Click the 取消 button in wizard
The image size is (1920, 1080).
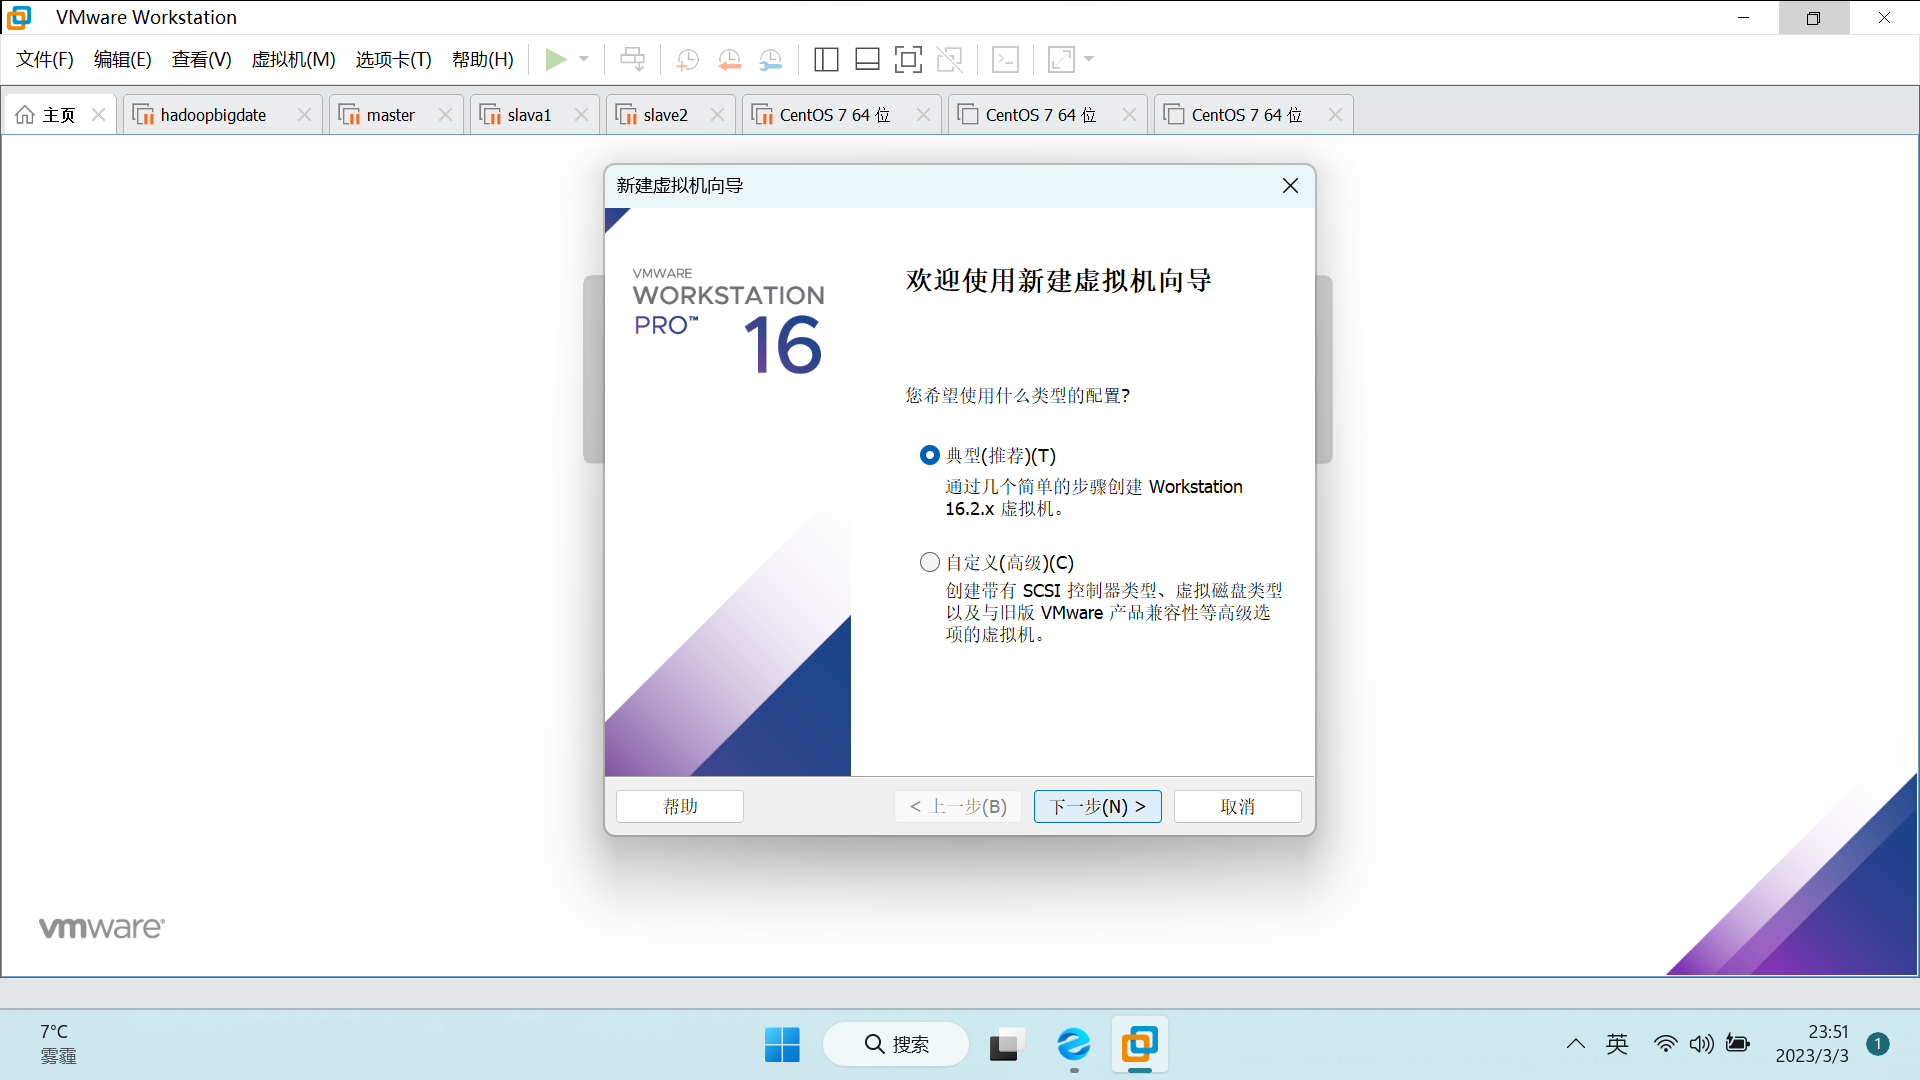click(x=1238, y=807)
